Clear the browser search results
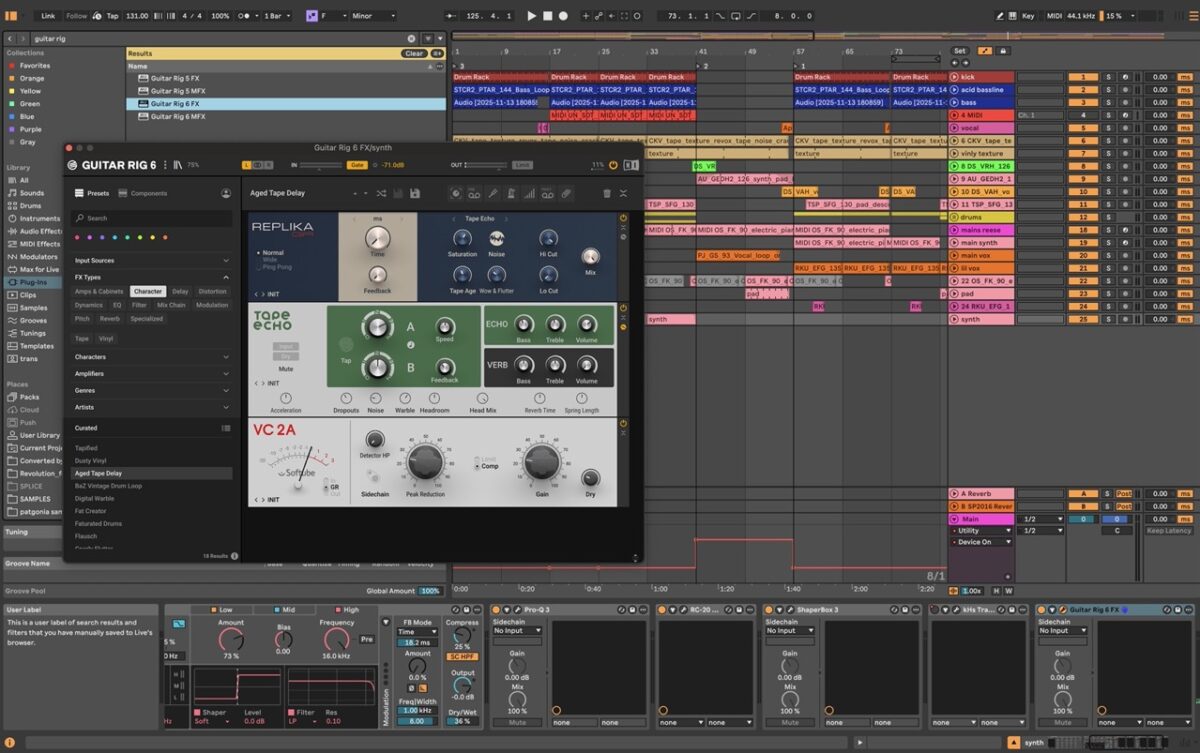Viewport: 1200px width, 753px height. 414,53
